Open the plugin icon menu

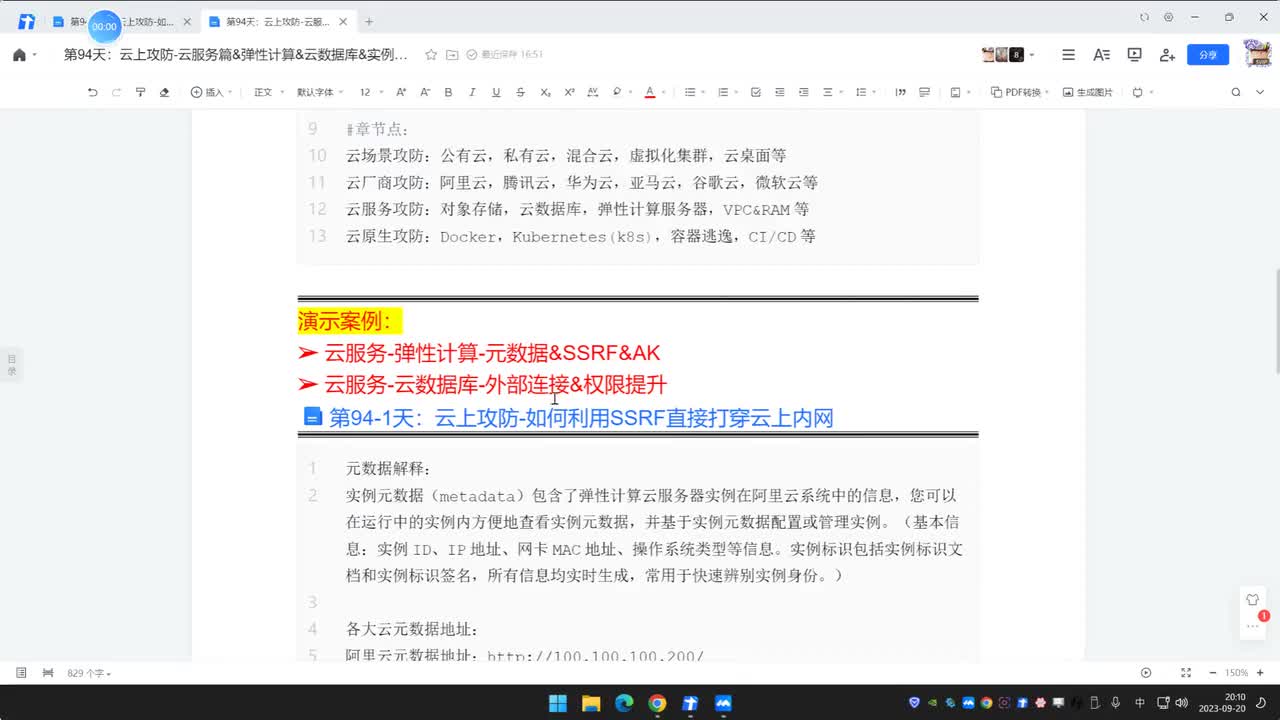click(1137, 92)
